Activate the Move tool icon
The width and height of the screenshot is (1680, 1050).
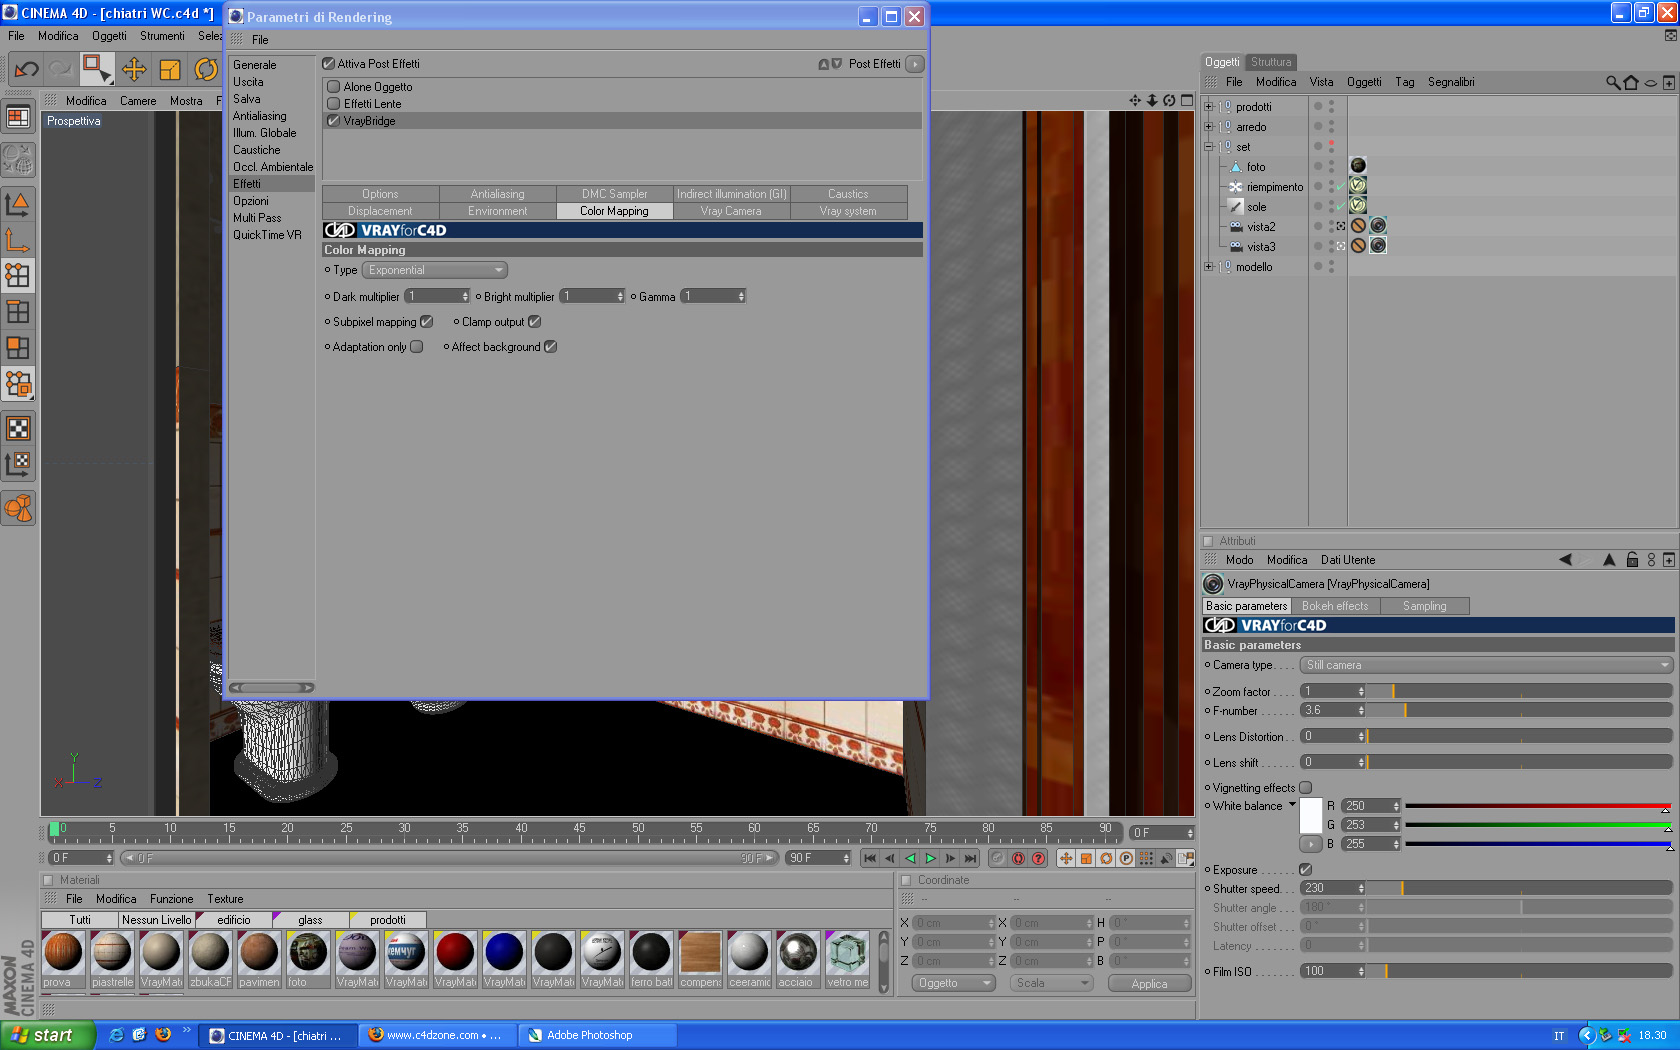coord(133,69)
